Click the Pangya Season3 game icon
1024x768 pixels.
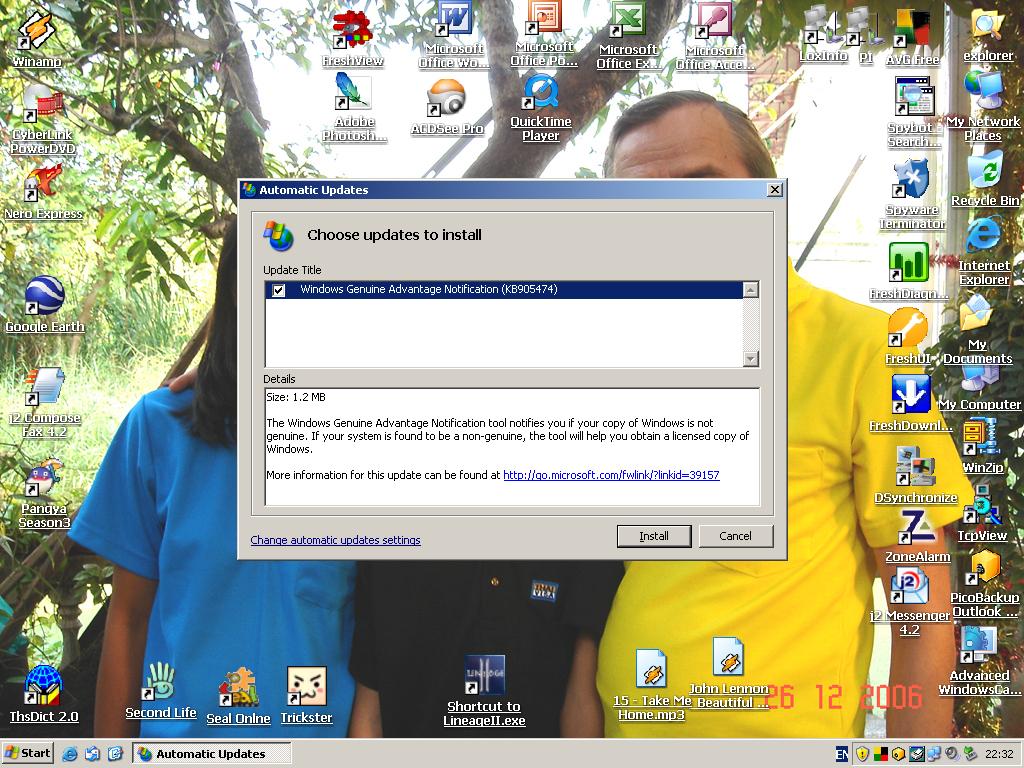point(44,494)
